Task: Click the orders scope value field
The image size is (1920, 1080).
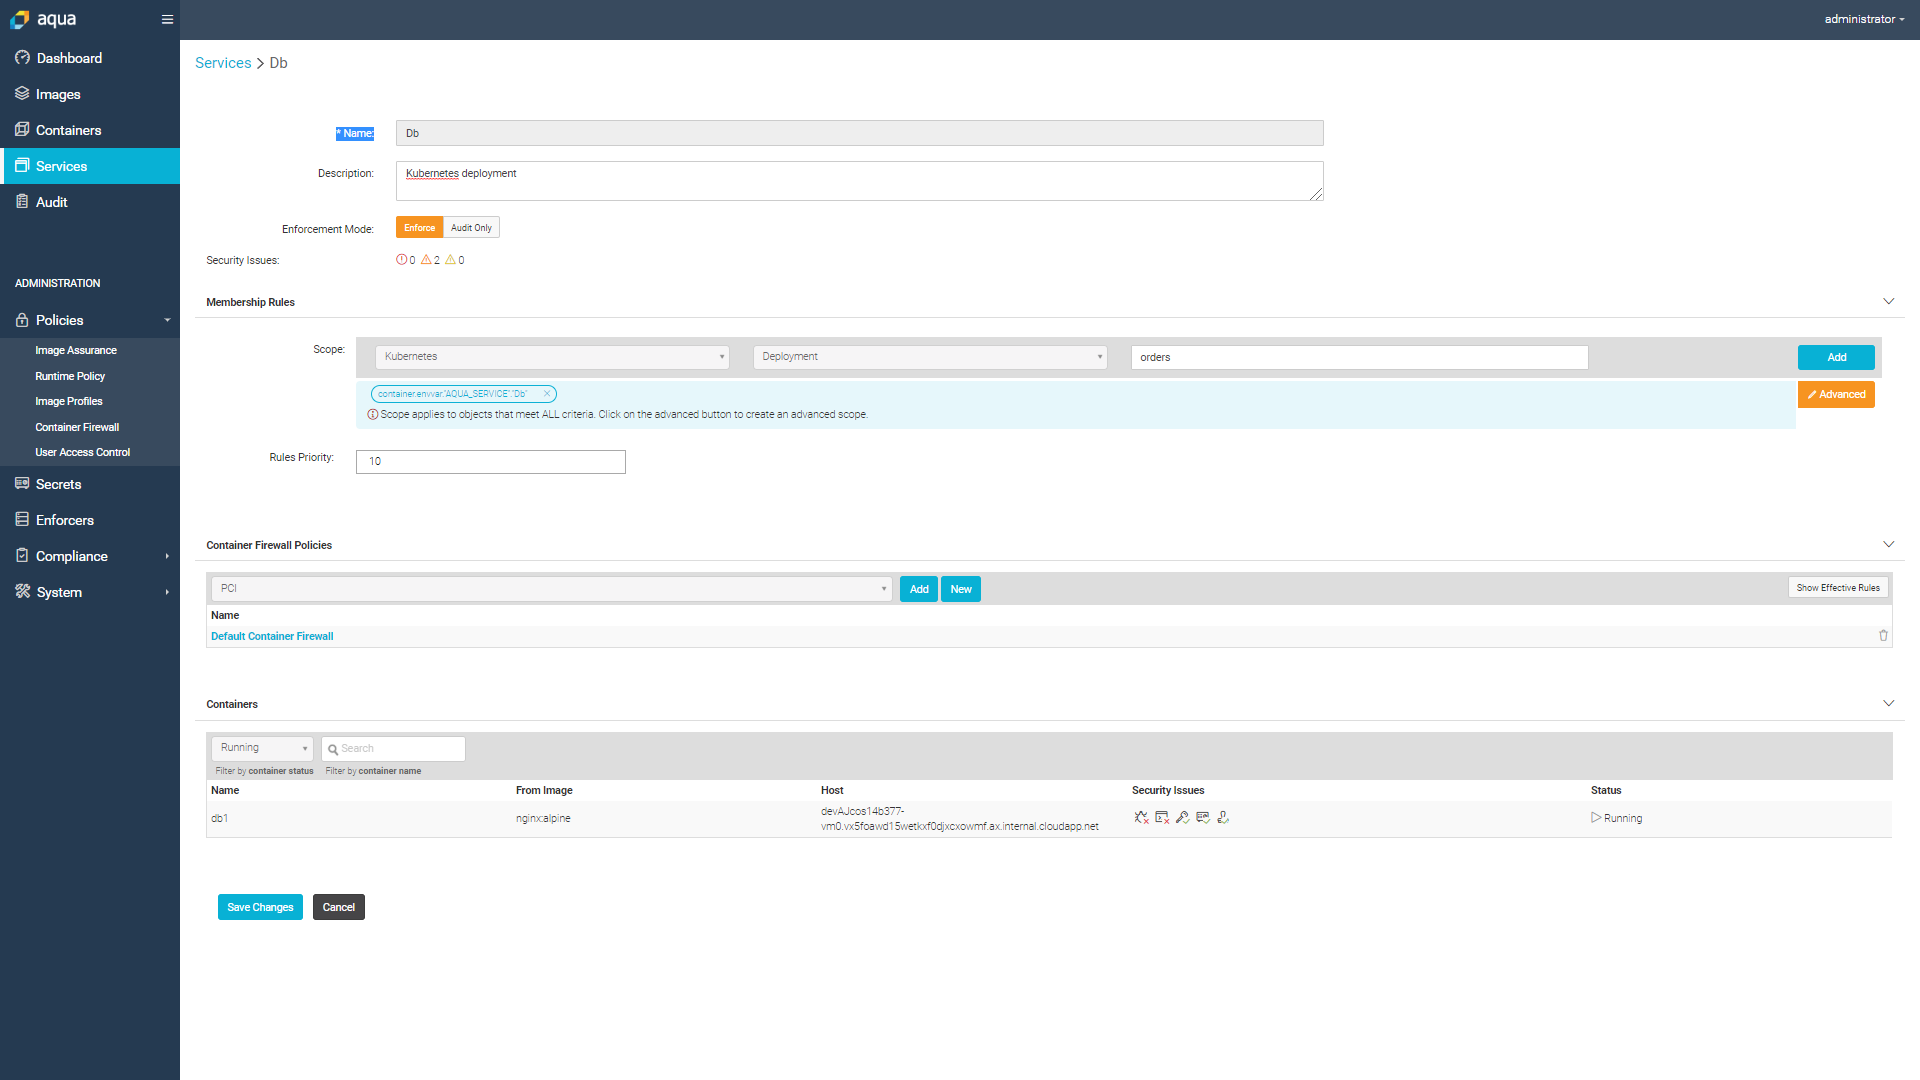Action: pos(1359,357)
